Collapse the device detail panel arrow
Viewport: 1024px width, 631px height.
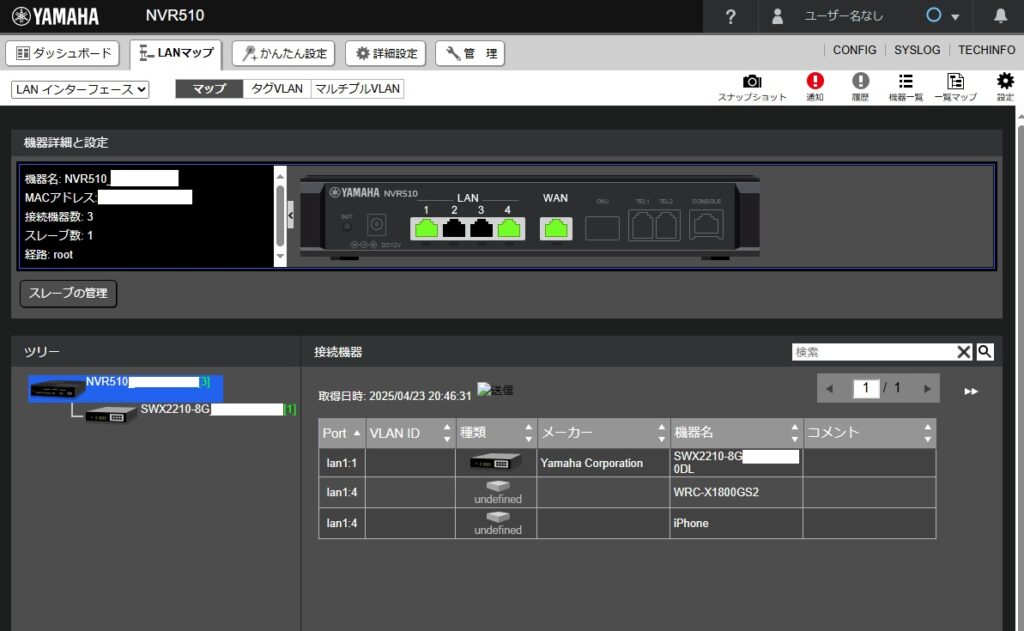pos(290,215)
